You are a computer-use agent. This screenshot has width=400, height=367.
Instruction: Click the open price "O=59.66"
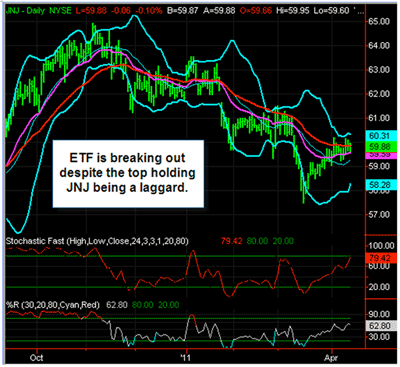point(255,11)
